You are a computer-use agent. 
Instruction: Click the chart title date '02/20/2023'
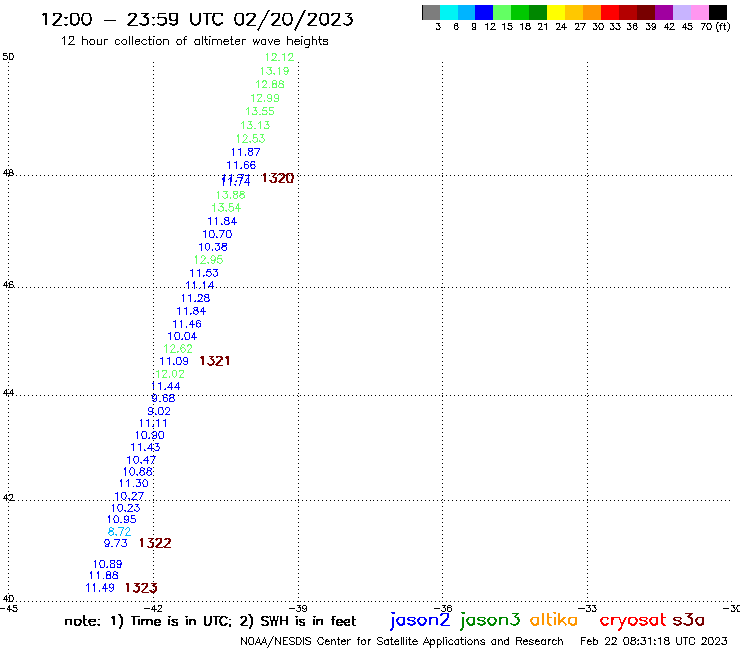point(293,19)
